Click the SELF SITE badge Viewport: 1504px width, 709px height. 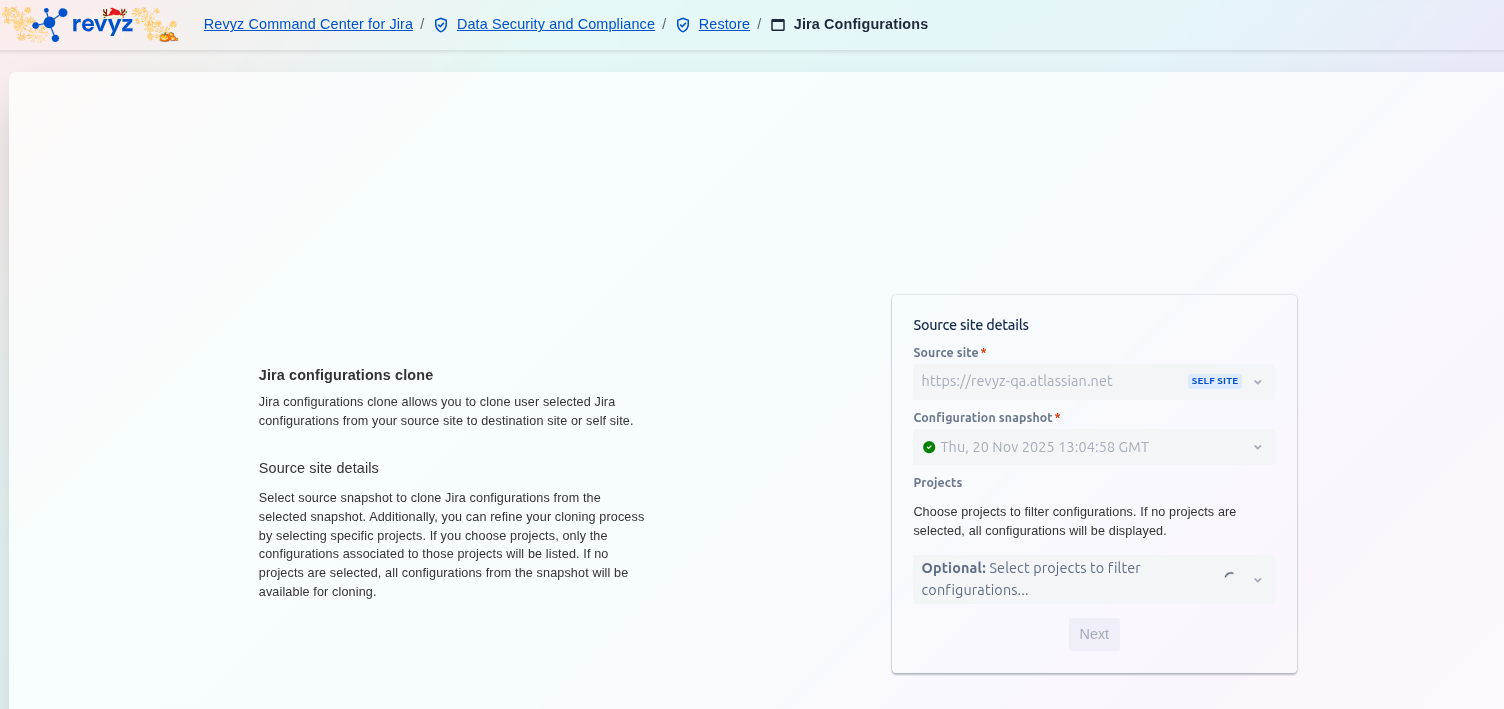tap(1214, 381)
